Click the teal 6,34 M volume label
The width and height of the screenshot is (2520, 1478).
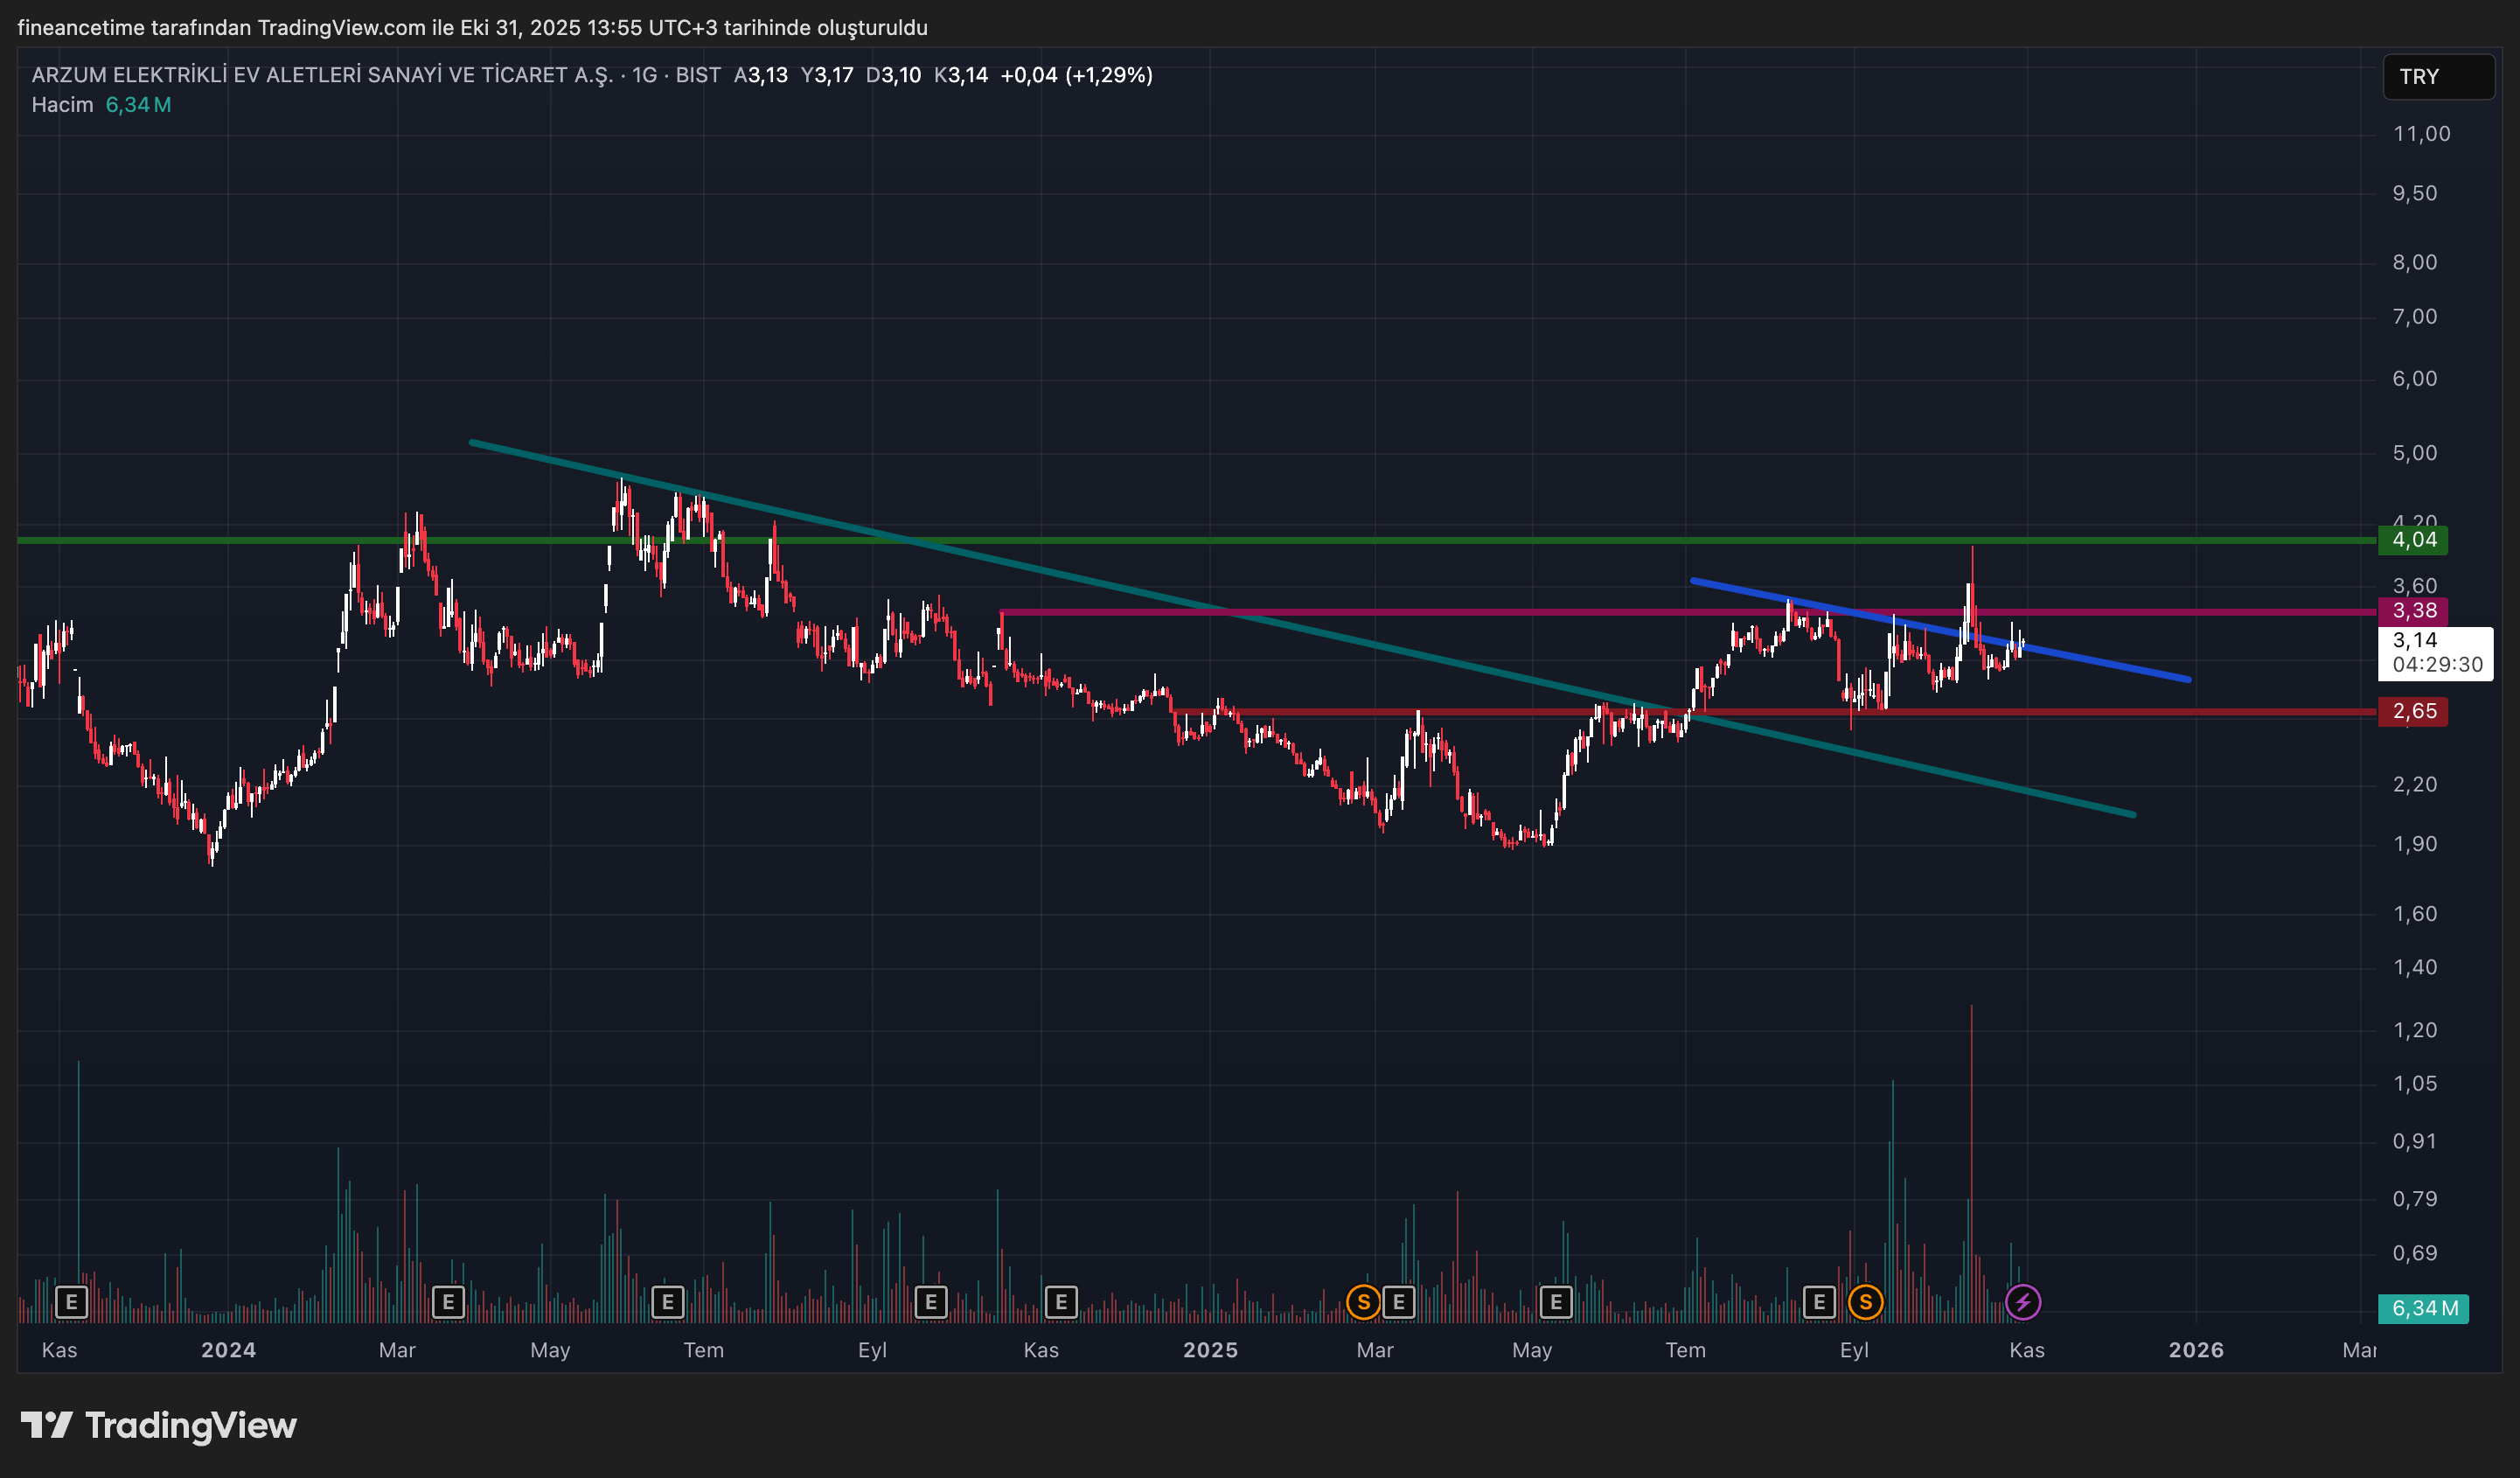pyautogui.click(x=2424, y=1308)
